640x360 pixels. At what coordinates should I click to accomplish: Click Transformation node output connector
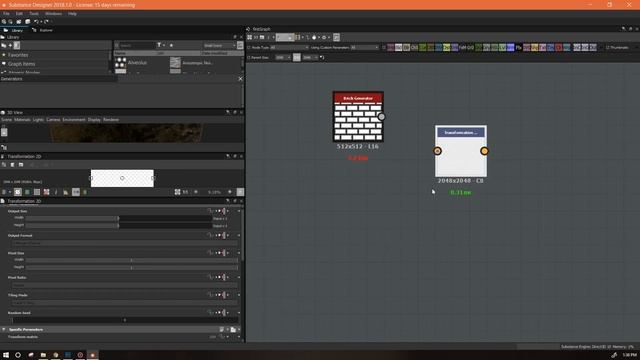pos(484,151)
